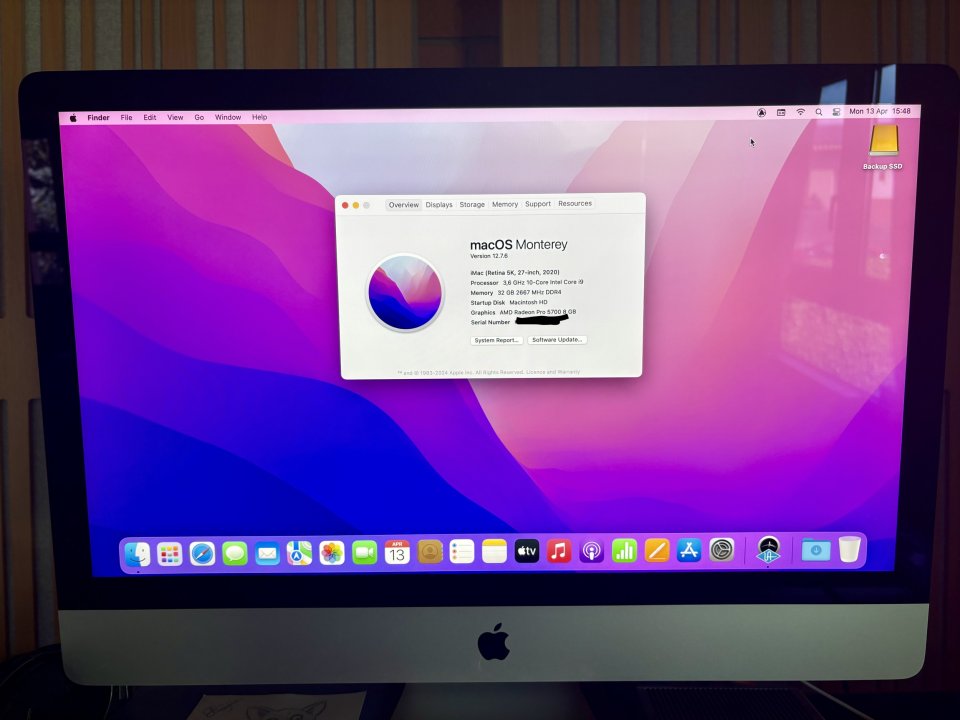Screen dimensions: 960x720
Task: Open the Go menu
Action: click(x=199, y=117)
